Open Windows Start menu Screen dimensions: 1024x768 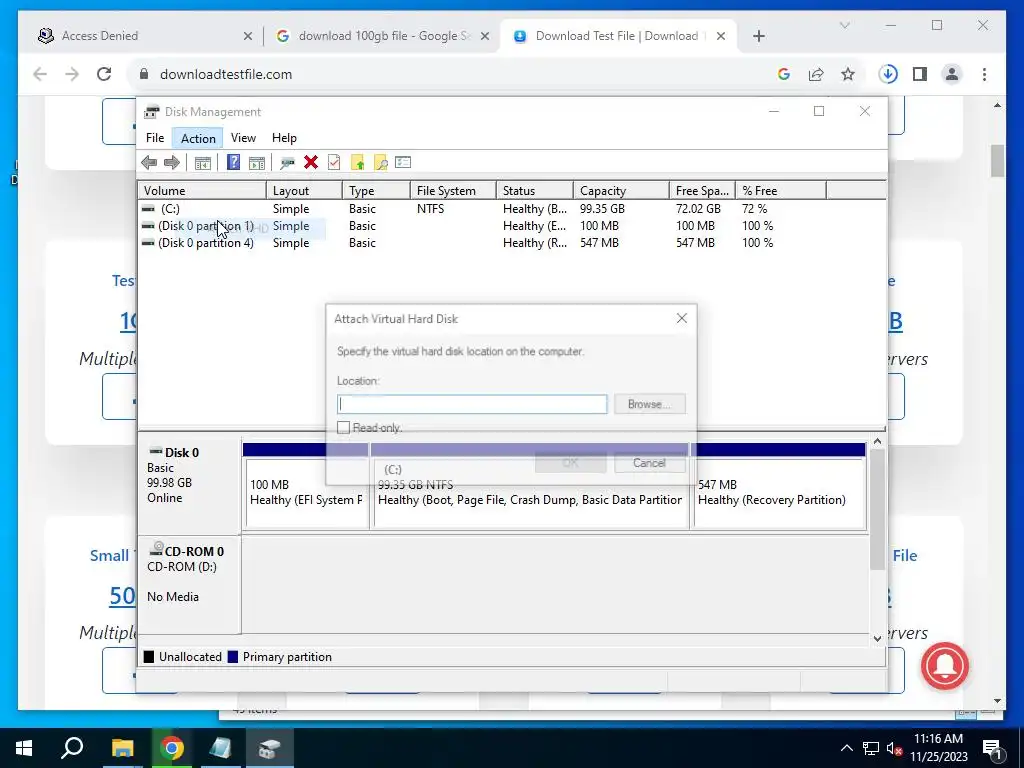pos(24,748)
